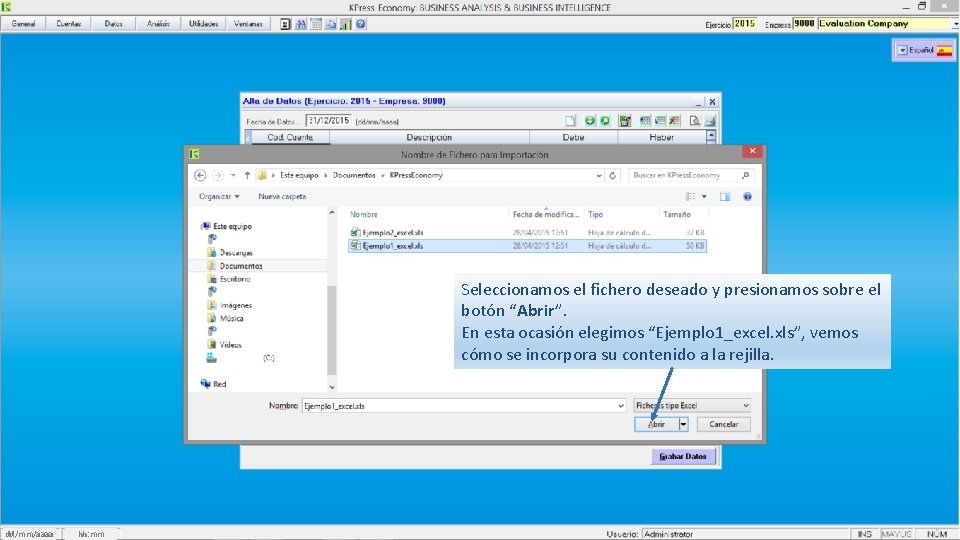
Task: Select Descargas in the navigation tree
Action: (x=236, y=253)
